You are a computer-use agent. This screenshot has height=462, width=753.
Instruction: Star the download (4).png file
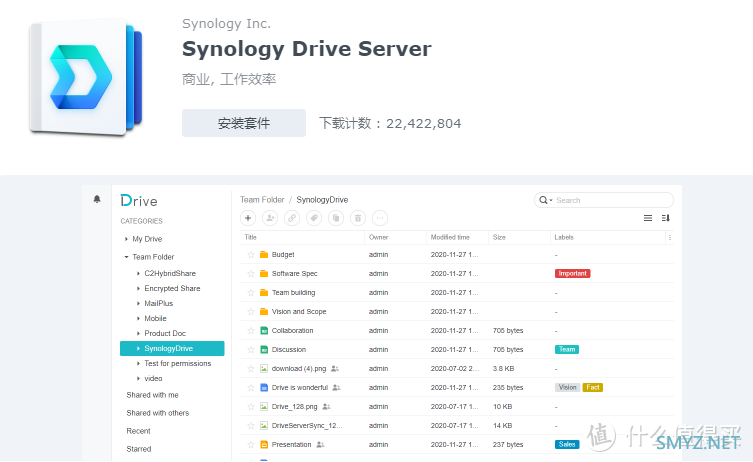pos(251,369)
